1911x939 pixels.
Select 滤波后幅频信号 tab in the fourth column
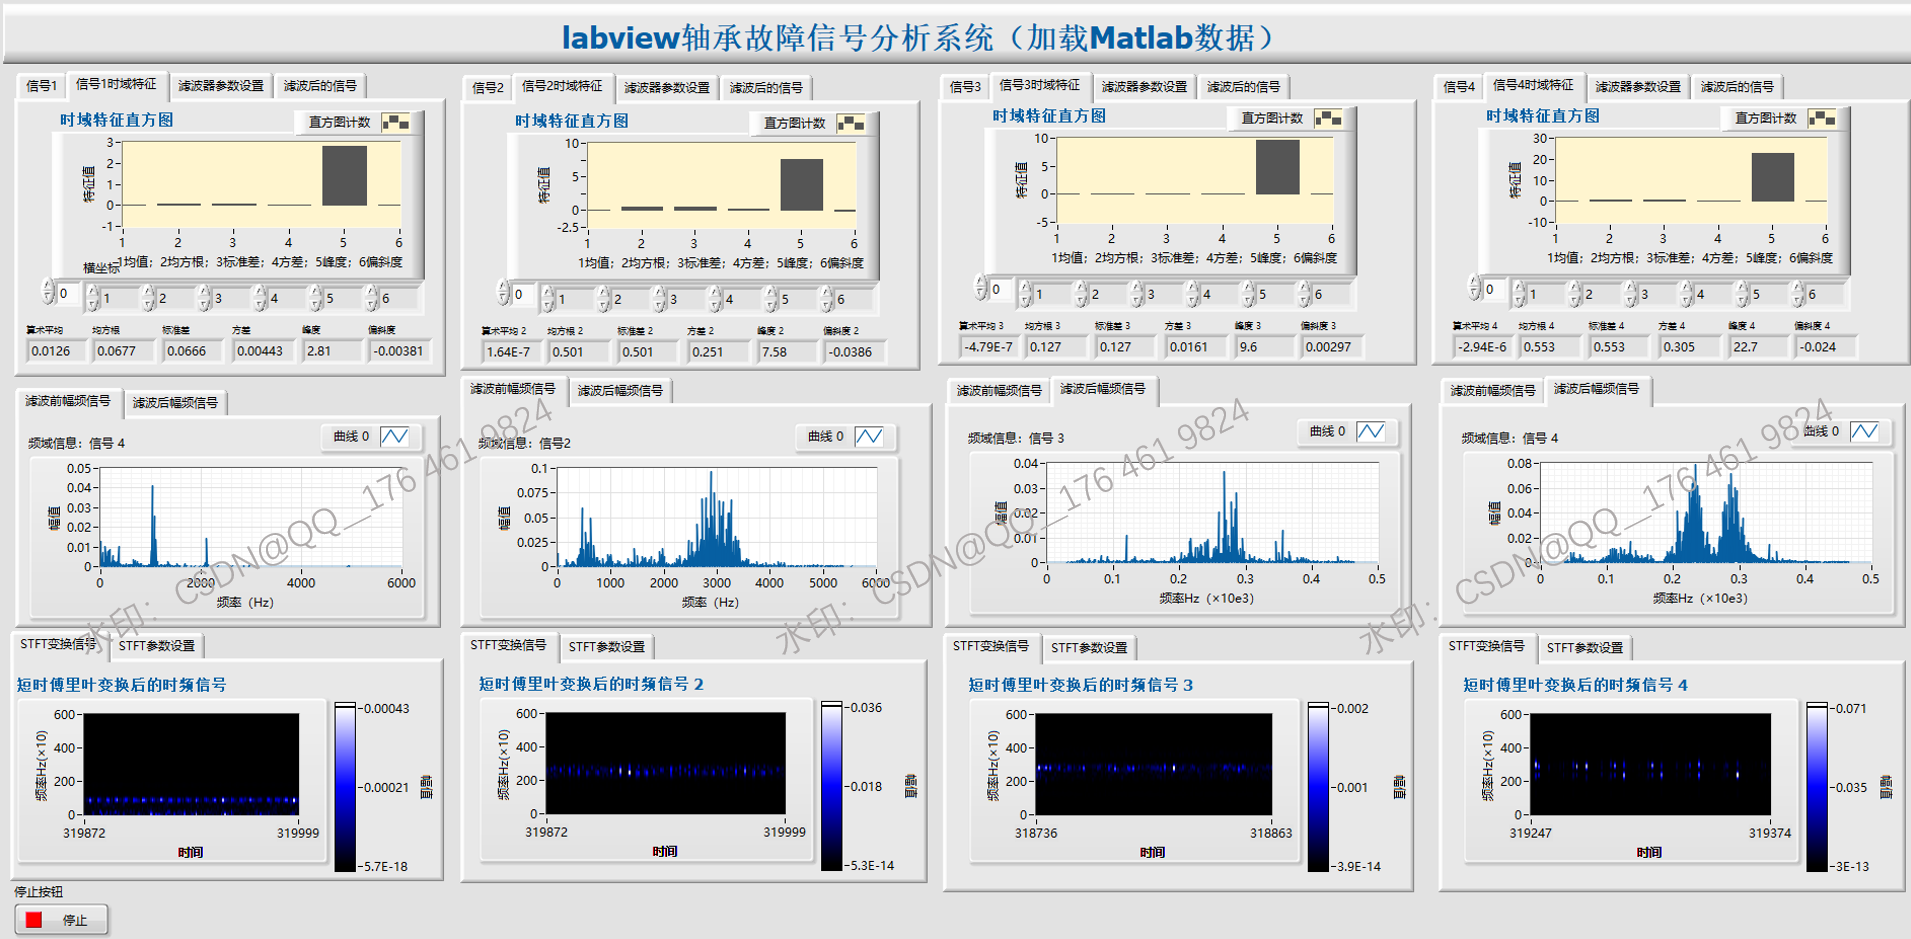pyautogui.click(x=1596, y=389)
